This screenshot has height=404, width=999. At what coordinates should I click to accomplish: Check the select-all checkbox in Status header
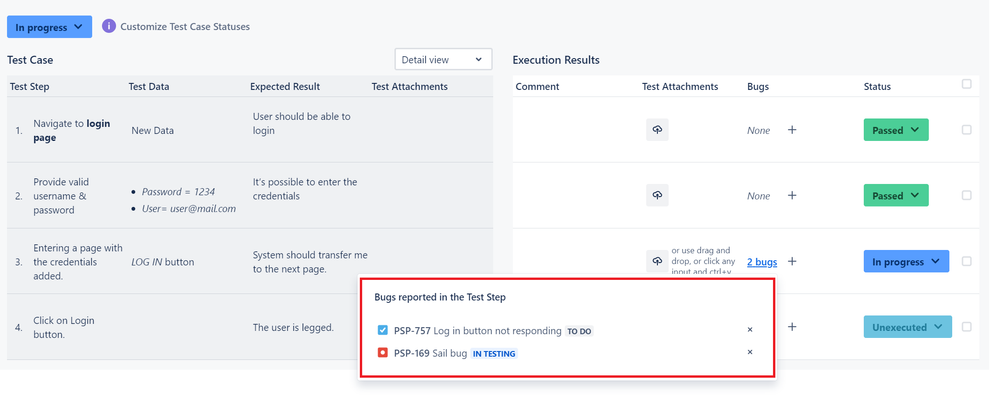(x=966, y=84)
